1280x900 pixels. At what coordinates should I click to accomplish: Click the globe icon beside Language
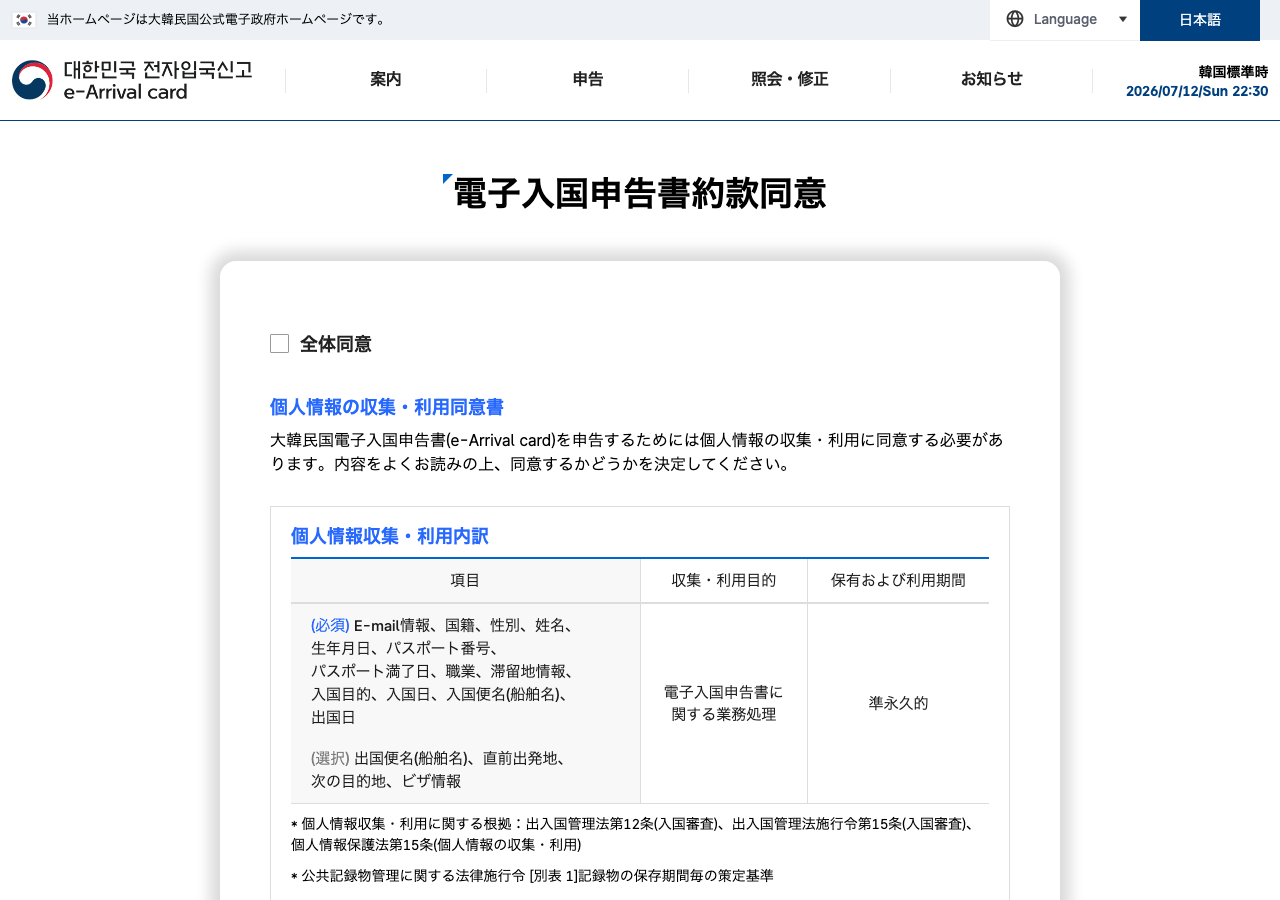(1015, 19)
